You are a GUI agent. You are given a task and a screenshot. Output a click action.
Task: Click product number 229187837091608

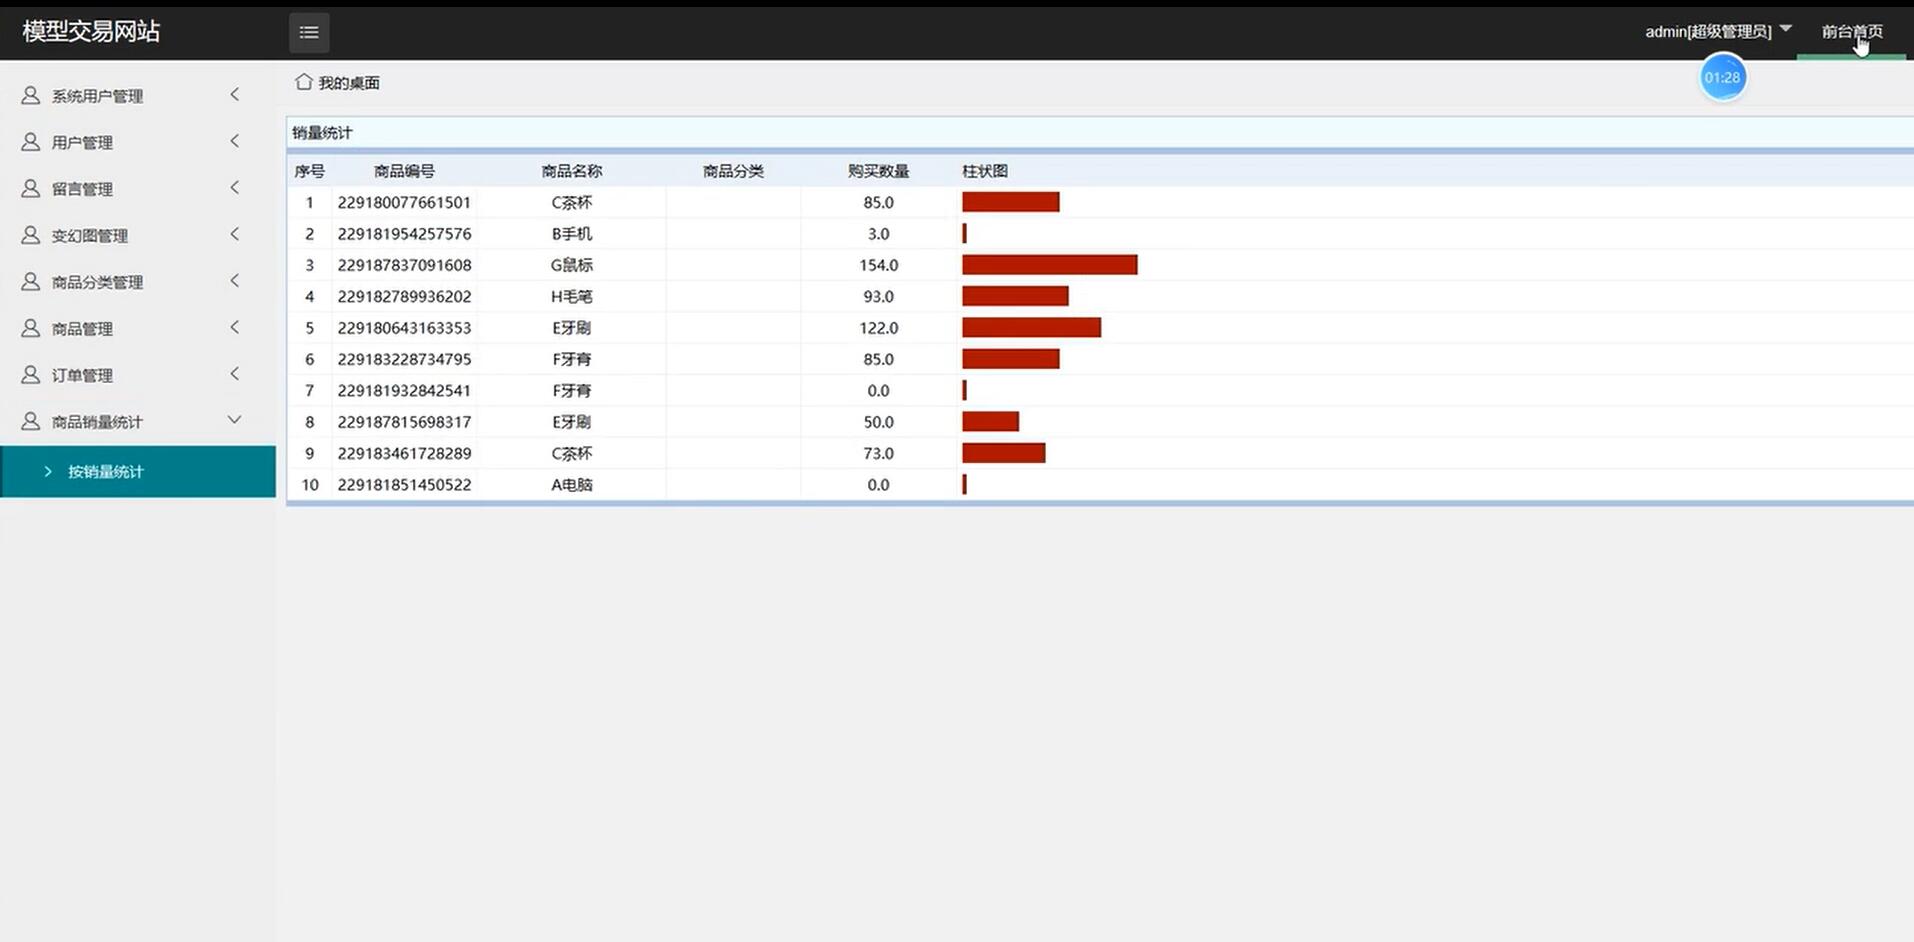[404, 265]
